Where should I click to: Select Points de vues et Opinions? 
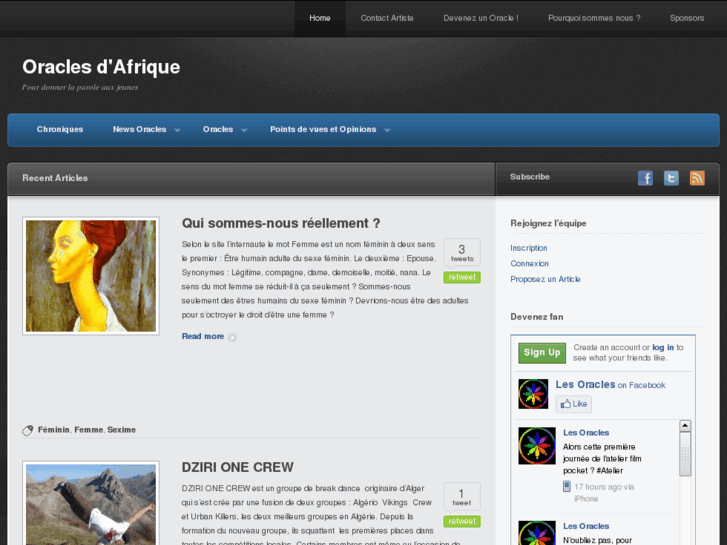click(323, 129)
